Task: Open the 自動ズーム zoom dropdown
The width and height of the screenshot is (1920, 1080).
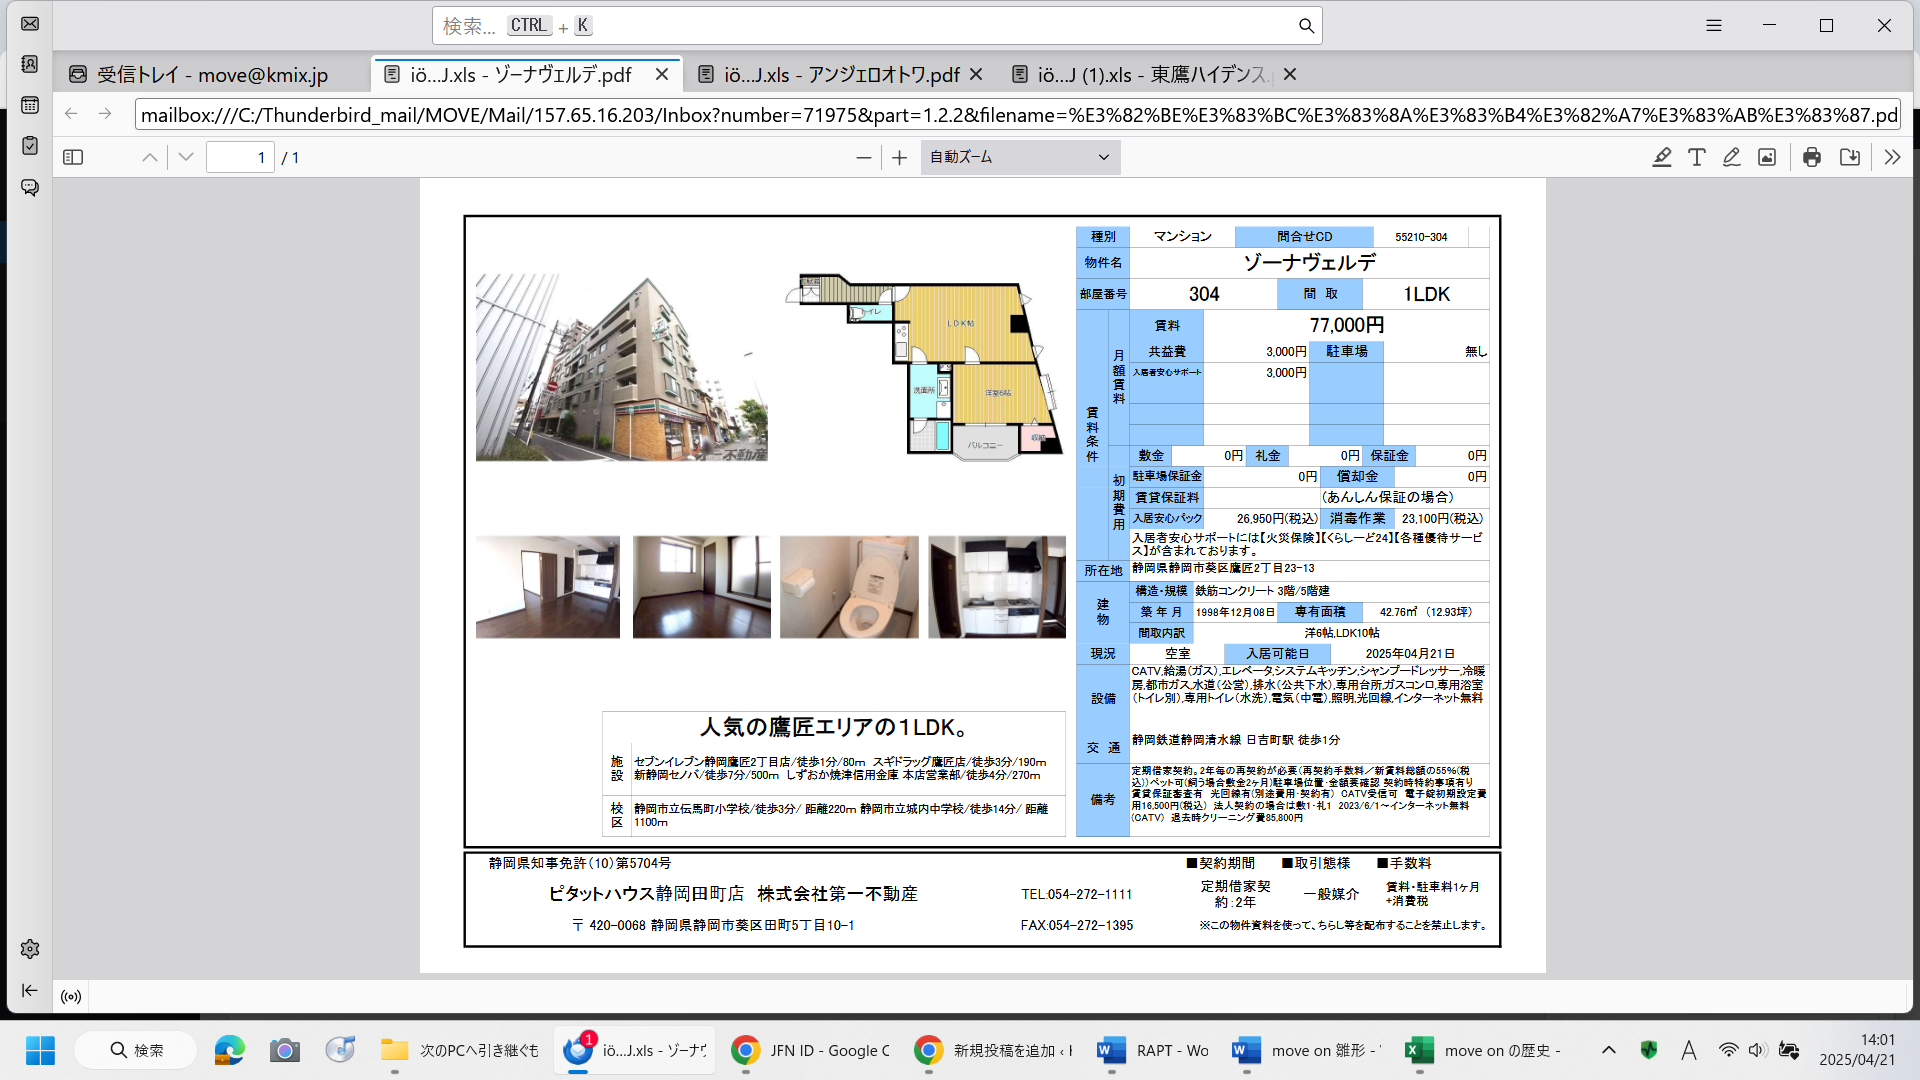Action: pos(1019,157)
